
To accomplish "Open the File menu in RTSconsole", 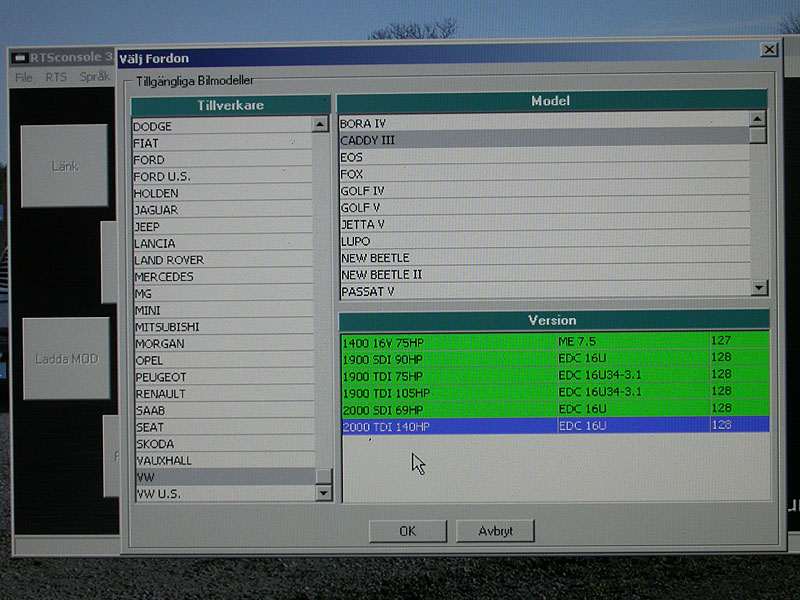I will click(x=23, y=78).
